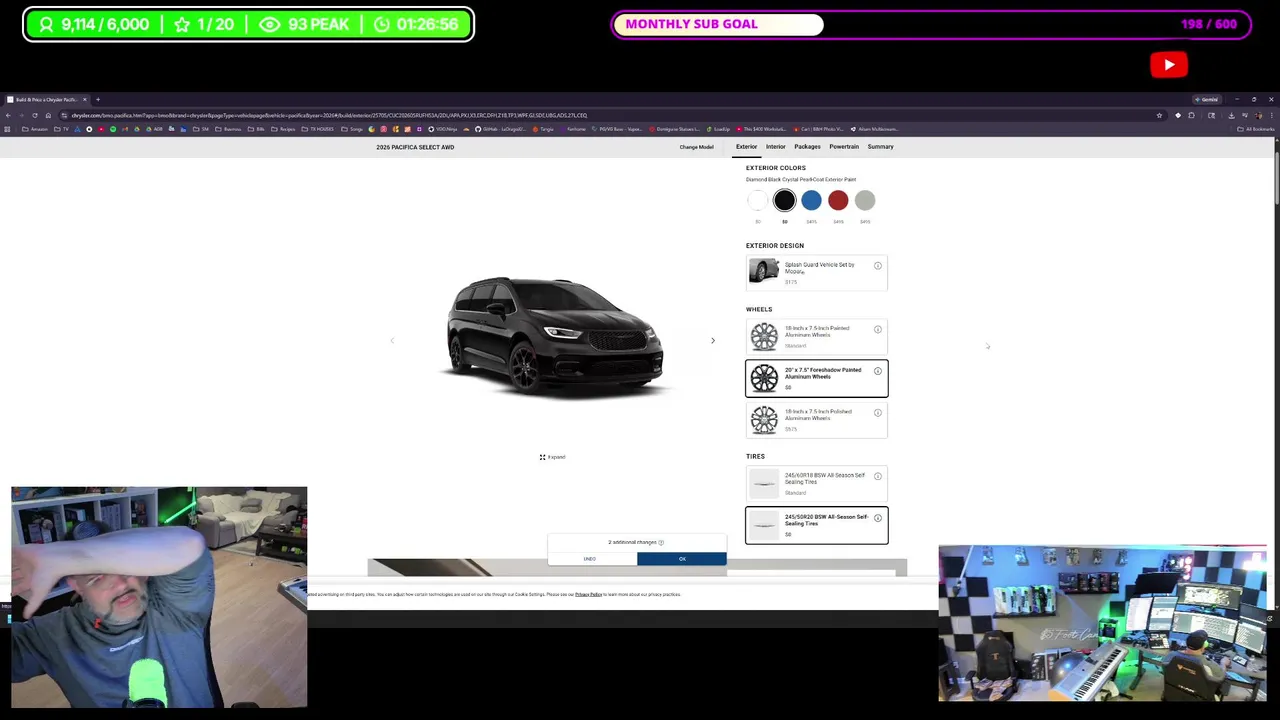
Task: Click the UNDO button
Action: coord(590,559)
